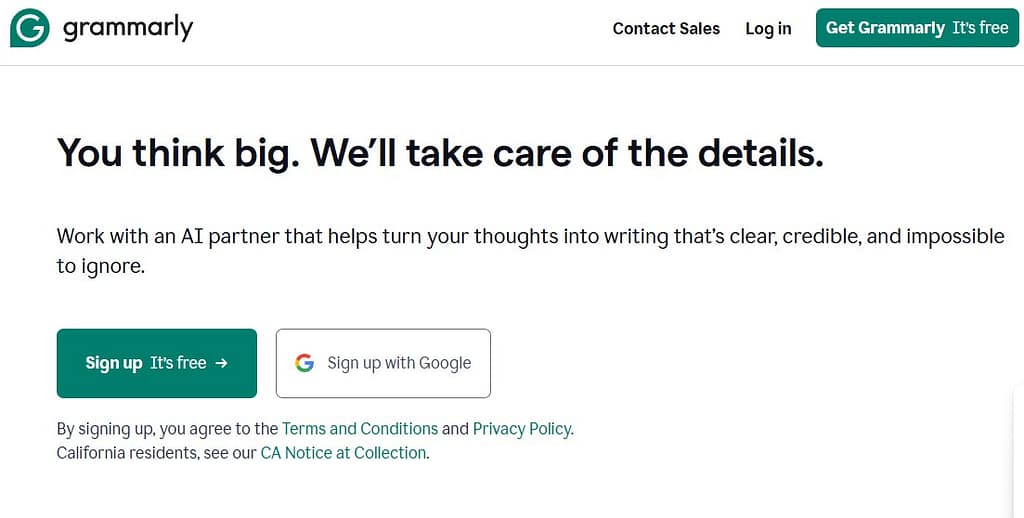Click the "It's free" label beside Sign up
The height and width of the screenshot is (518, 1024).
point(178,363)
